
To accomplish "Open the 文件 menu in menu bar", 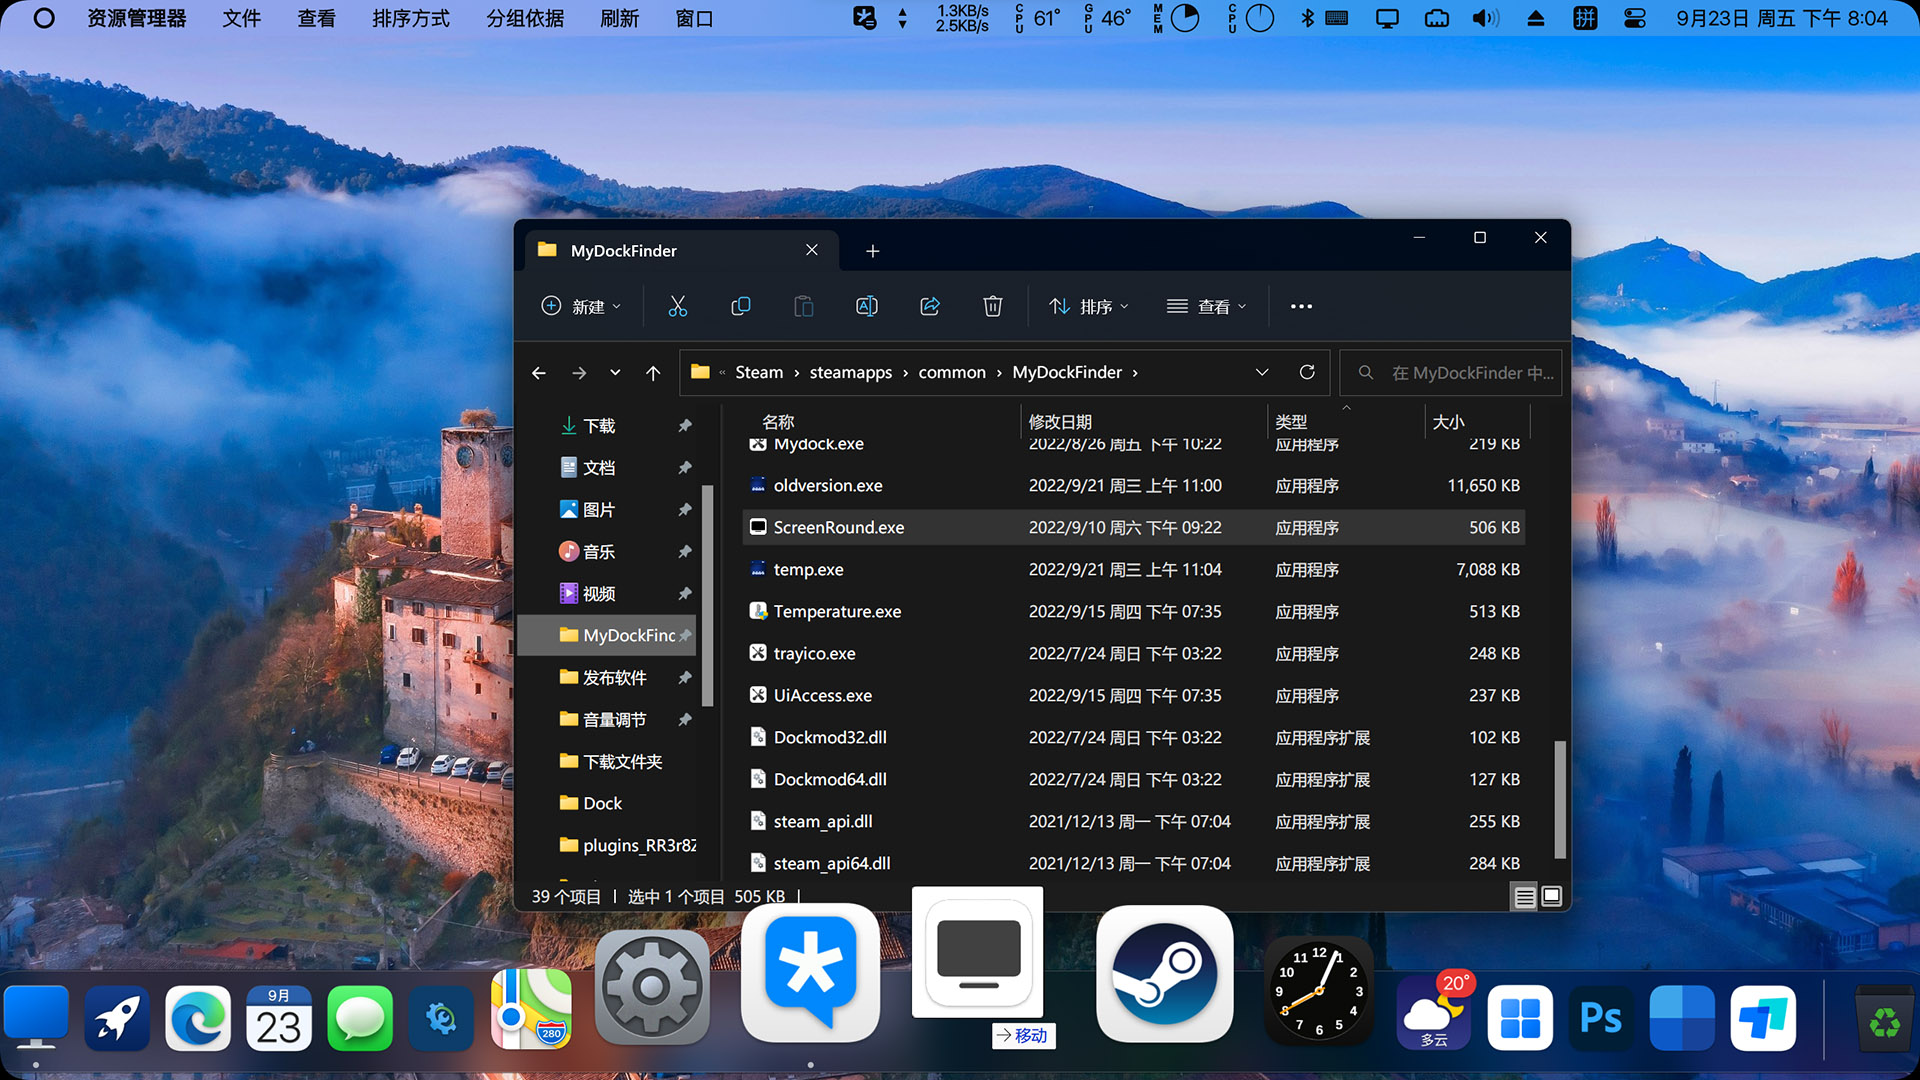I will tap(241, 18).
